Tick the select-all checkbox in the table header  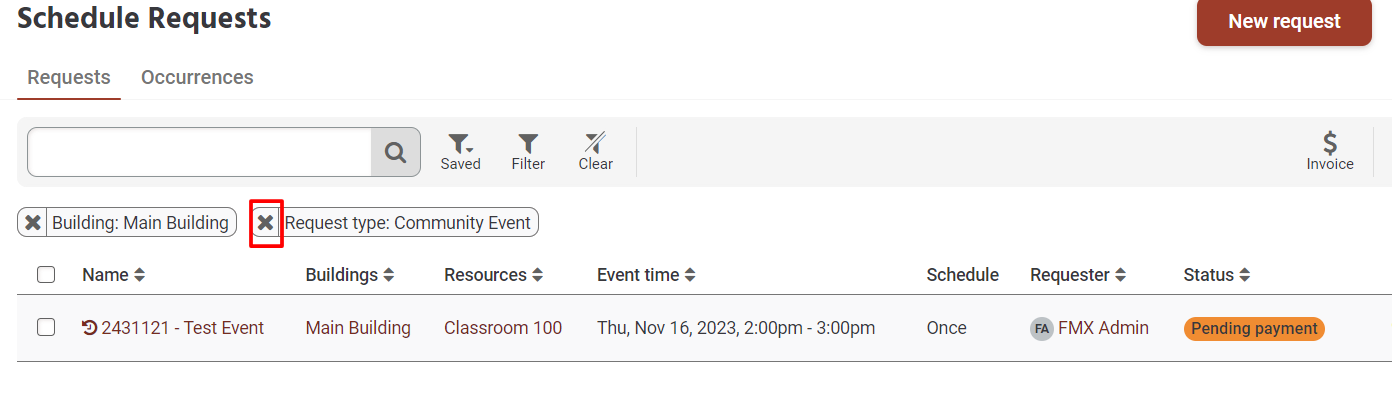pos(46,274)
